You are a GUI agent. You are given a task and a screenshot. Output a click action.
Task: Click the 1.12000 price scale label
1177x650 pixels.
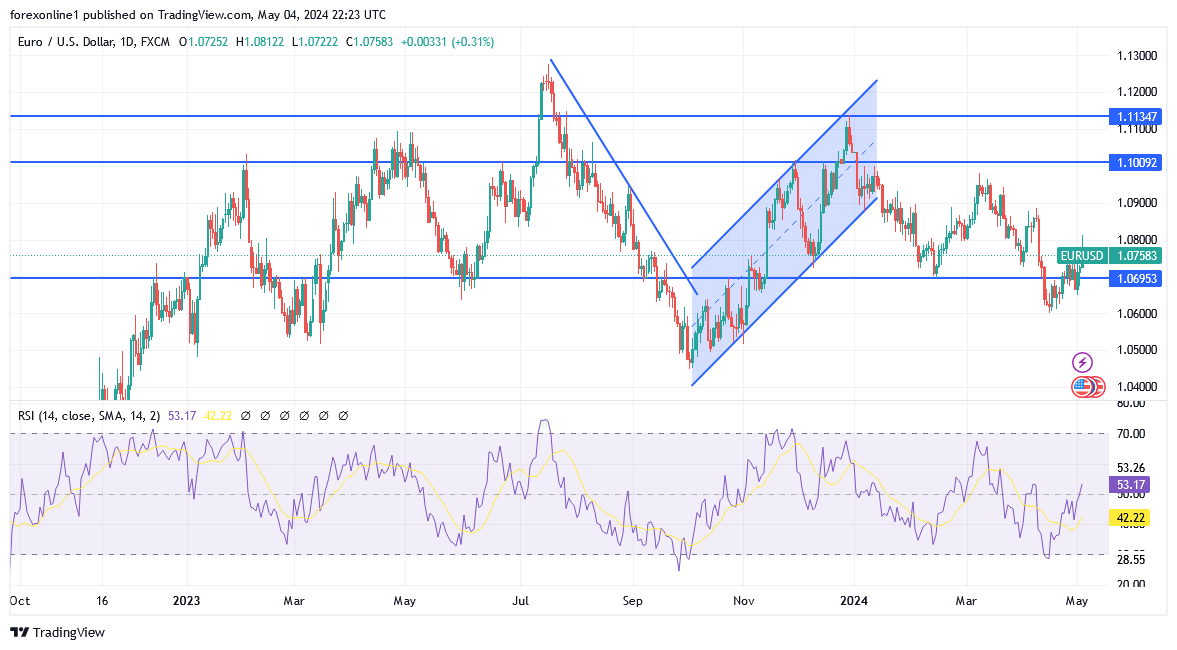tap(1136, 92)
